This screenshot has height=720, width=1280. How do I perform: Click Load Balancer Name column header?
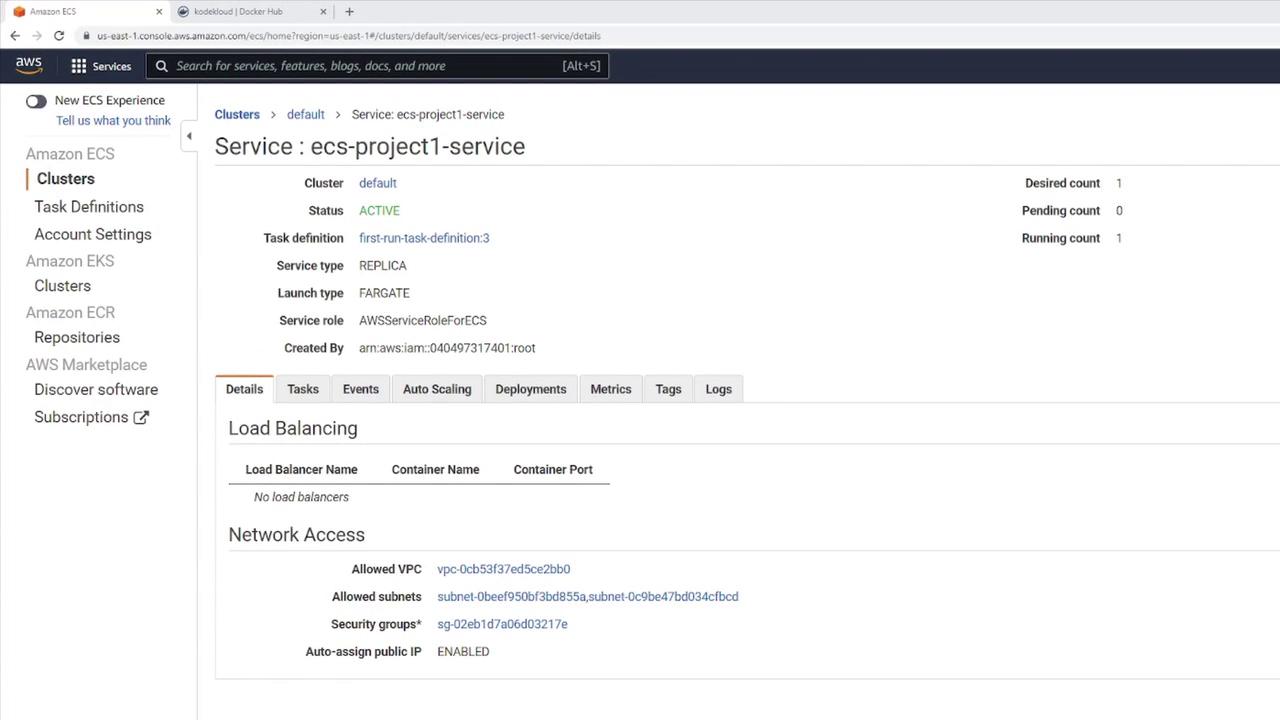(x=301, y=470)
